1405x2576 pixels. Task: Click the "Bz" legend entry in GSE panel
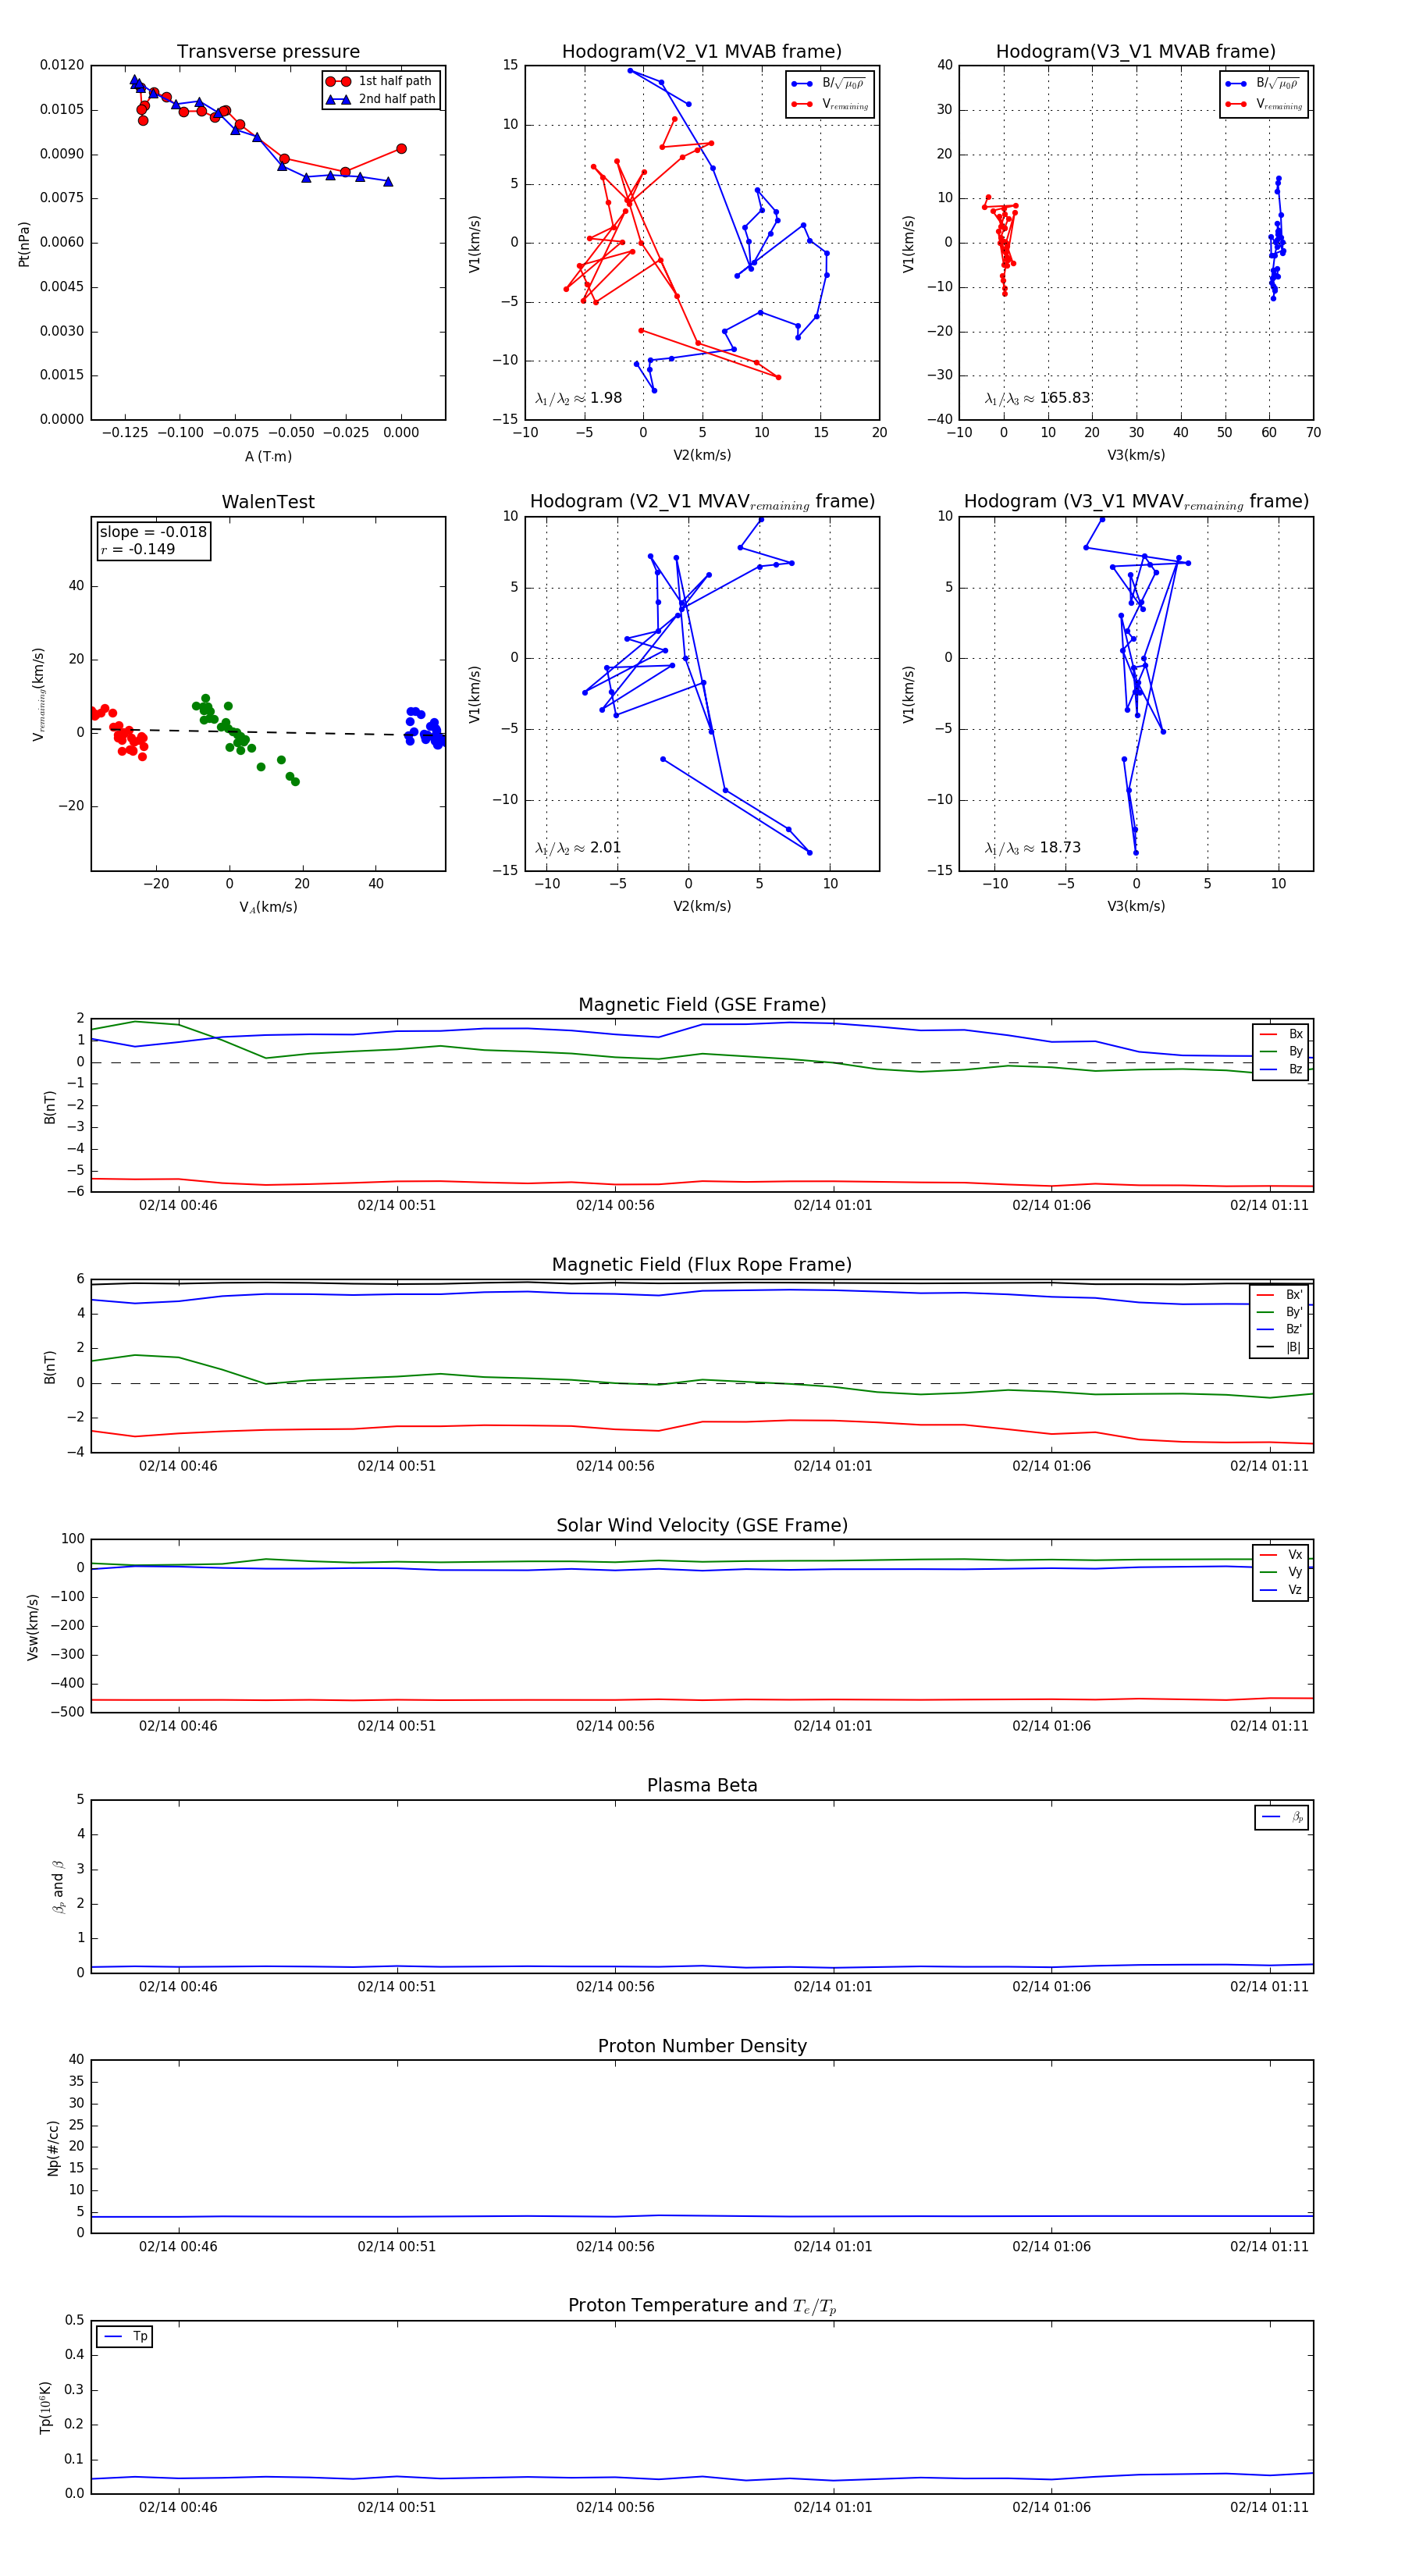[x=1281, y=1069]
